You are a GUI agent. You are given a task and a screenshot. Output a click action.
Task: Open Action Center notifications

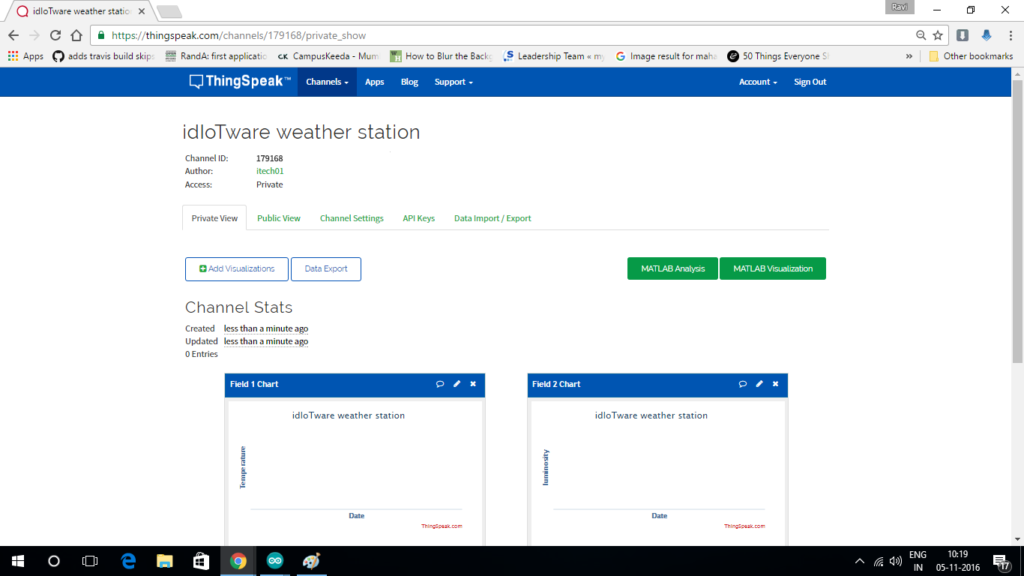coord(1001,561)
